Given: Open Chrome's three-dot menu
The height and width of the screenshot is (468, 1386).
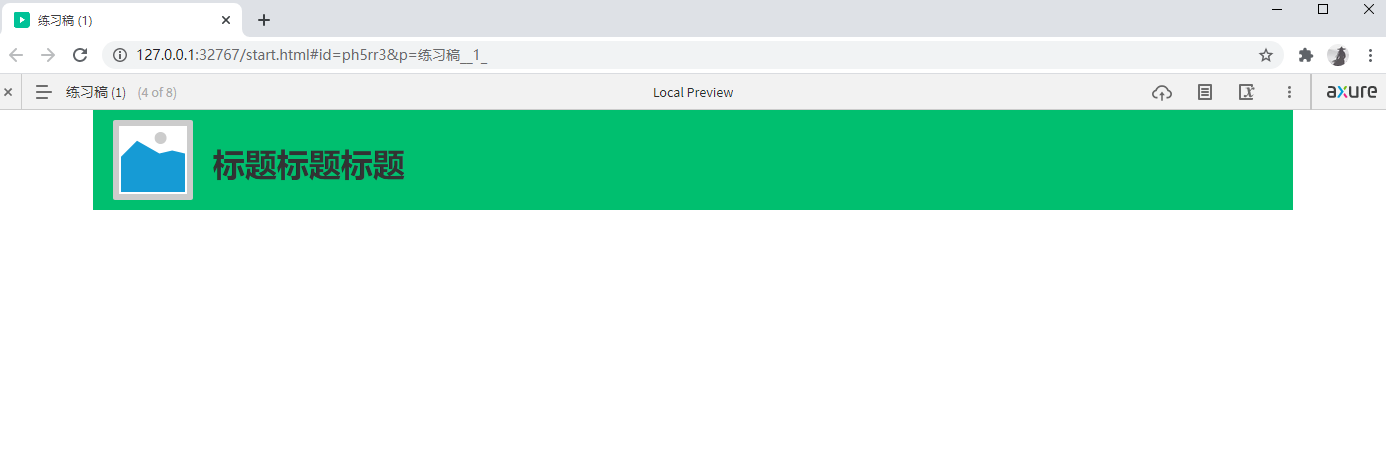Looking at the screenshot, I should pos(1370,55).
